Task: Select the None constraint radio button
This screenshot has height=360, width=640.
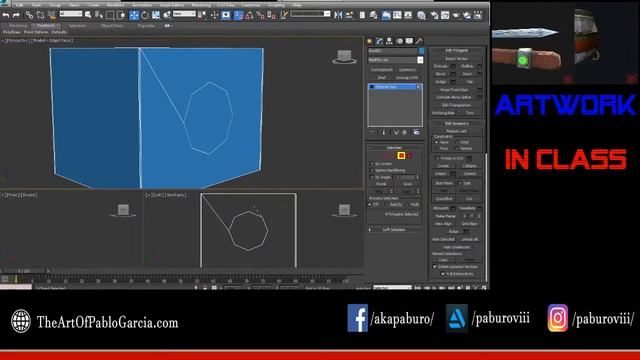Action: tap(436, 142)
